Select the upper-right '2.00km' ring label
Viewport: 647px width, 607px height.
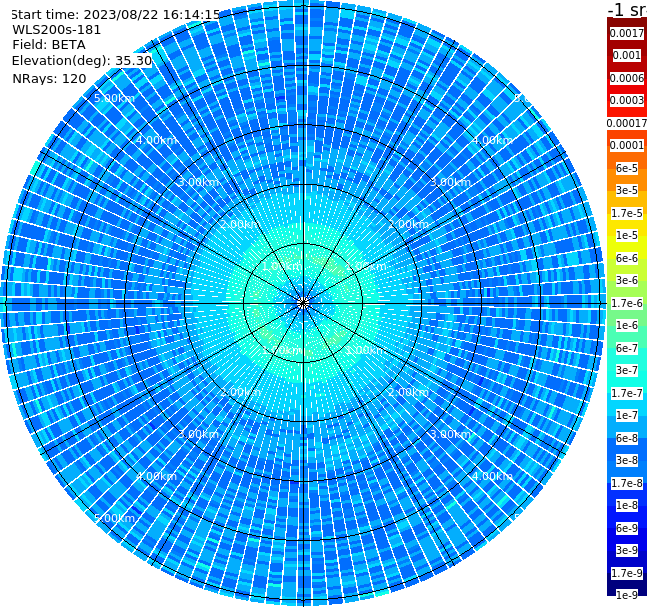[x=409, y=224]
